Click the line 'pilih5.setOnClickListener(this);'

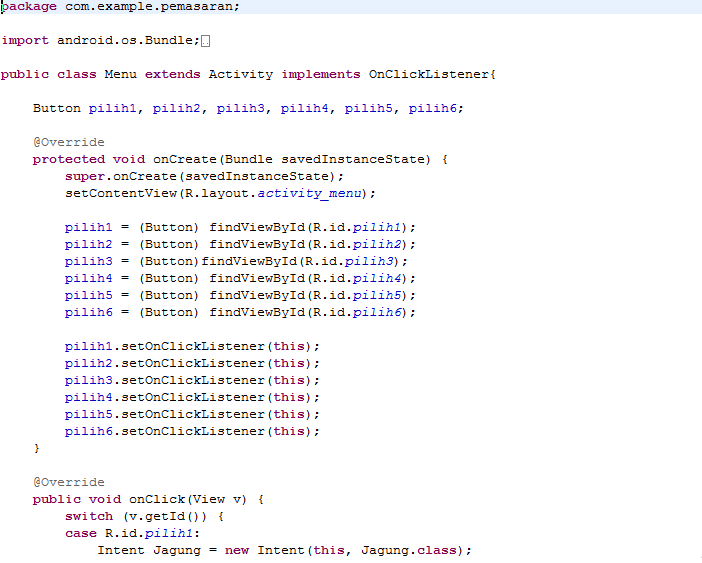(192, 414)
